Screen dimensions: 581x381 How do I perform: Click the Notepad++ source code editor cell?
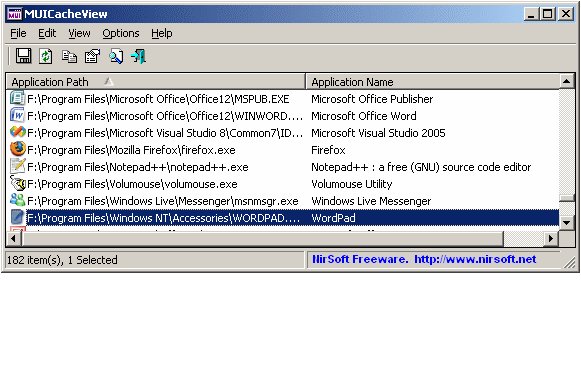[421, 167]
